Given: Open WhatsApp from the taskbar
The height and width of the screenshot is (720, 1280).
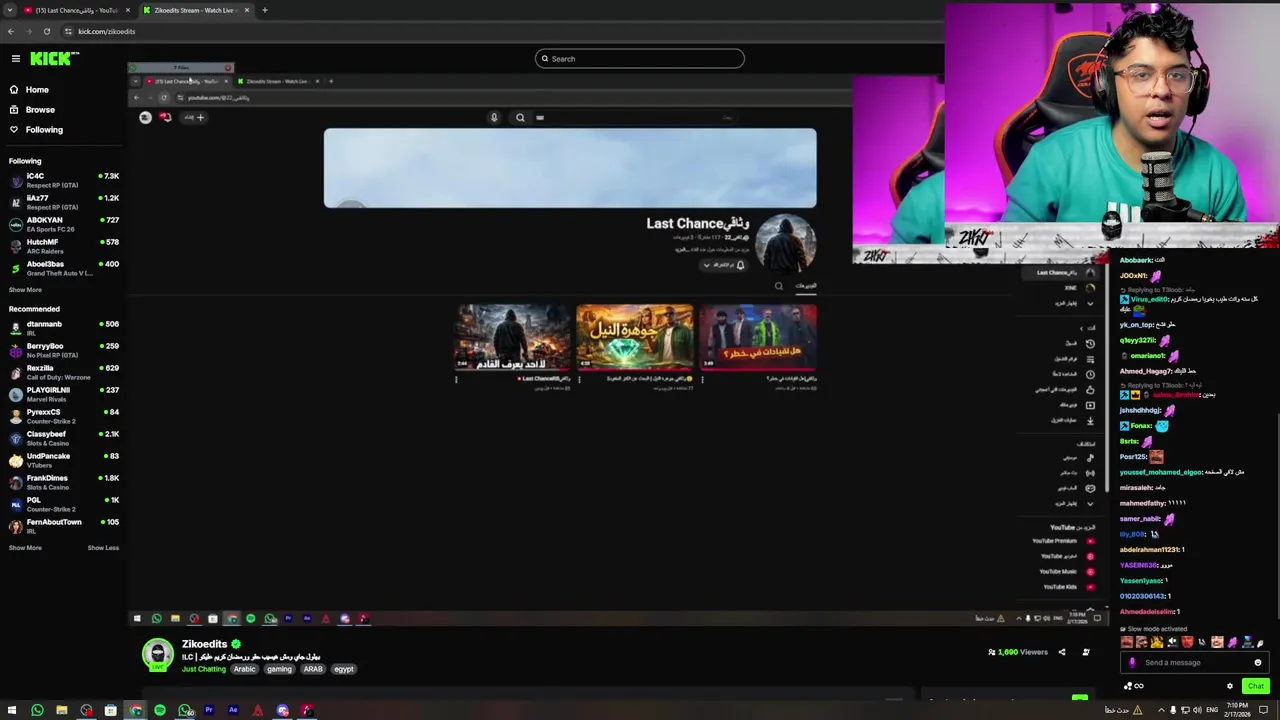Looking at the screenshot, I should [37, 711].
